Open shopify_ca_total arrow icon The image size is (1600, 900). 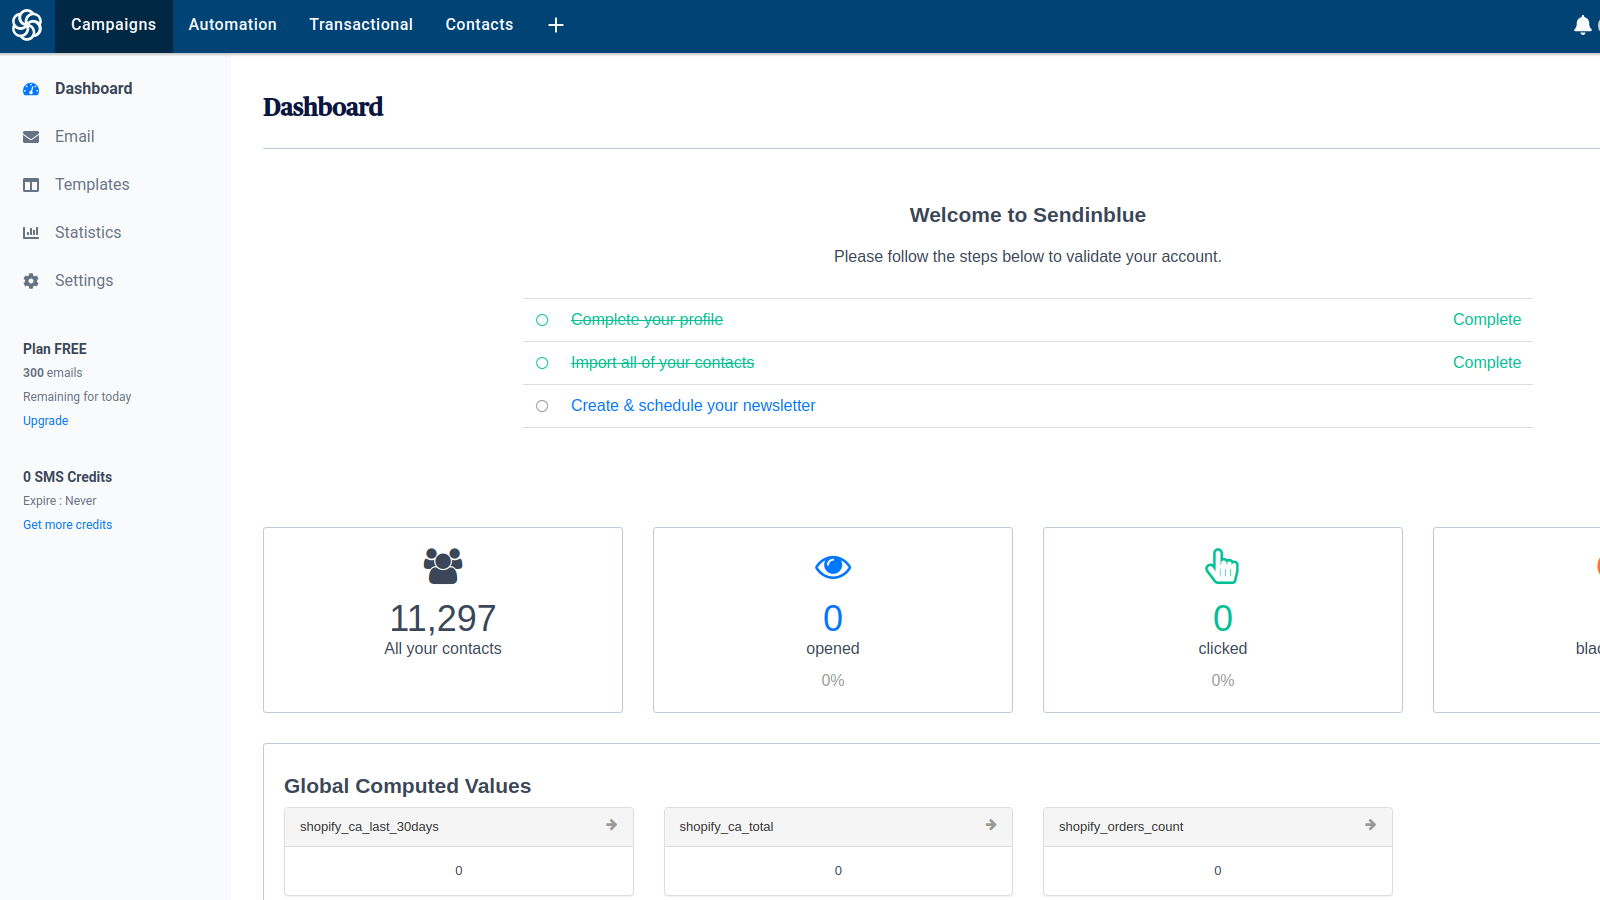[991, 825]
